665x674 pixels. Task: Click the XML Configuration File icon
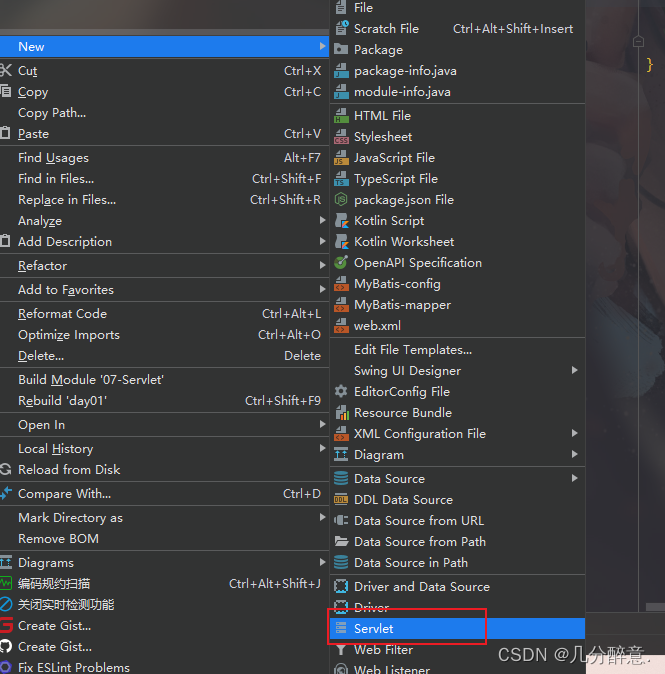coord(341,434)
